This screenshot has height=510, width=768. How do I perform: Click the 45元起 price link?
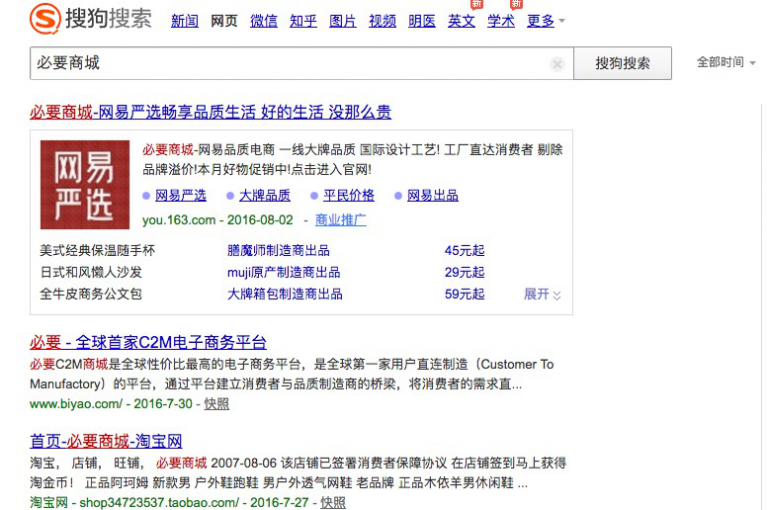[x=464, y=251]
